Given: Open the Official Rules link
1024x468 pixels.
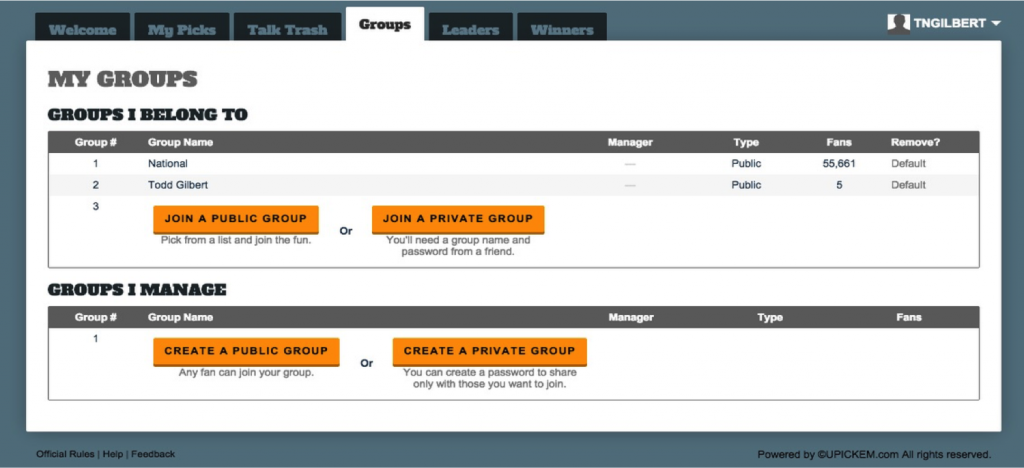Looking at the screenshot, I should click(65, 454).
